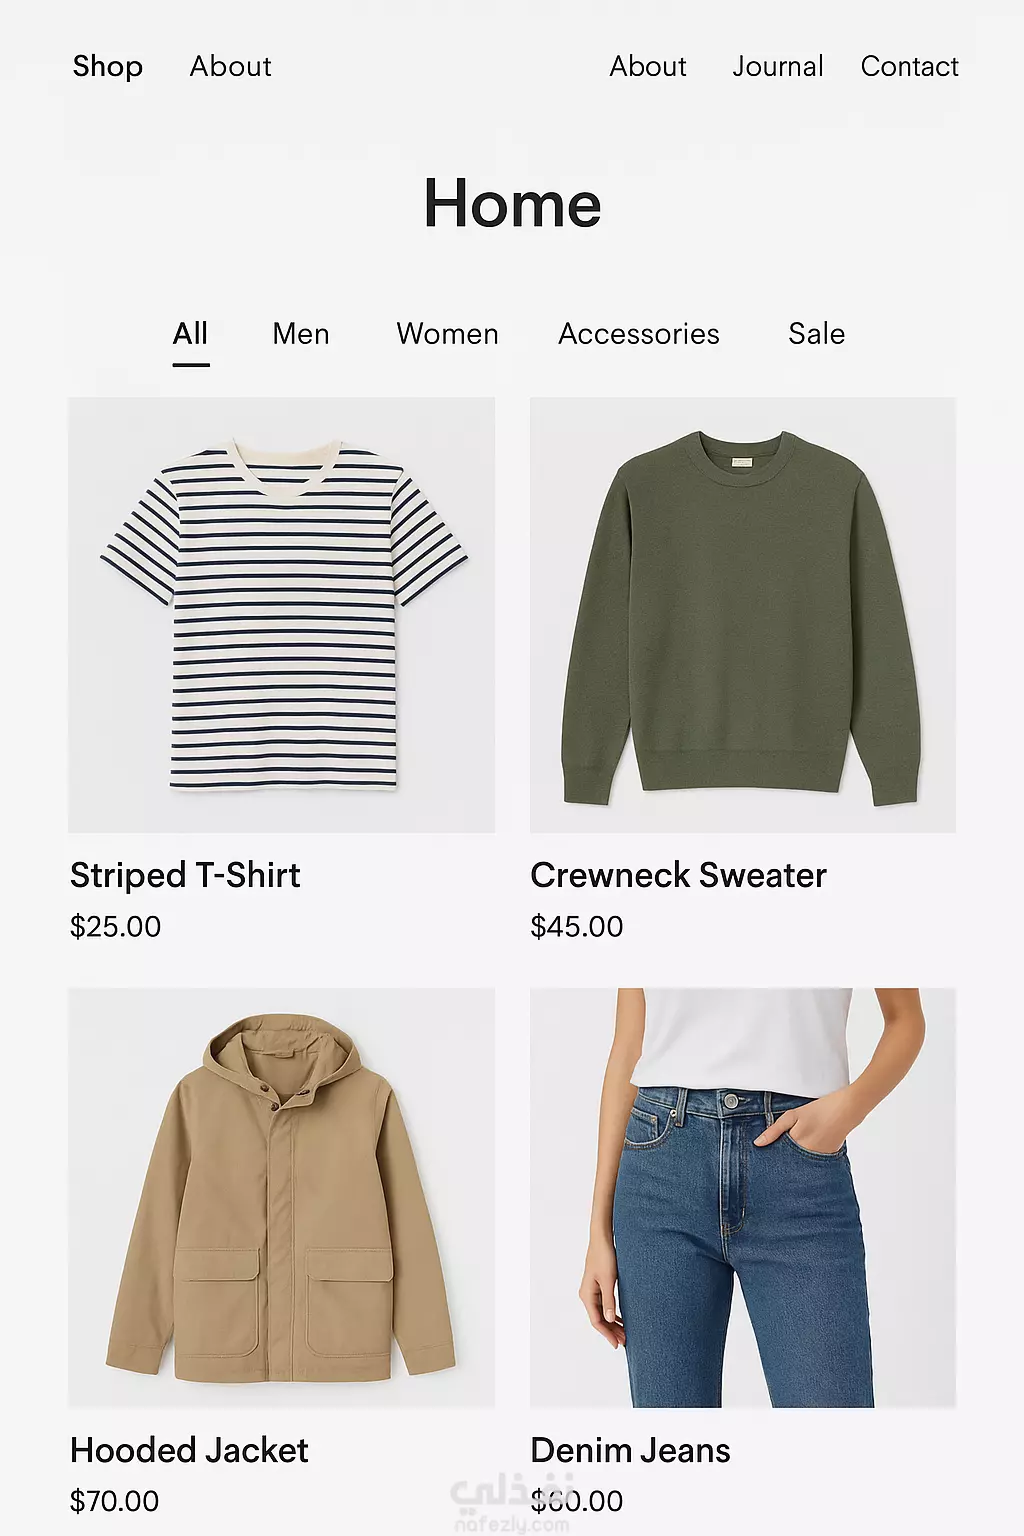Open the About link next to Journal
This screenshot has height=1536, width=1024.
pyautogui.click(x=648, y=66)
